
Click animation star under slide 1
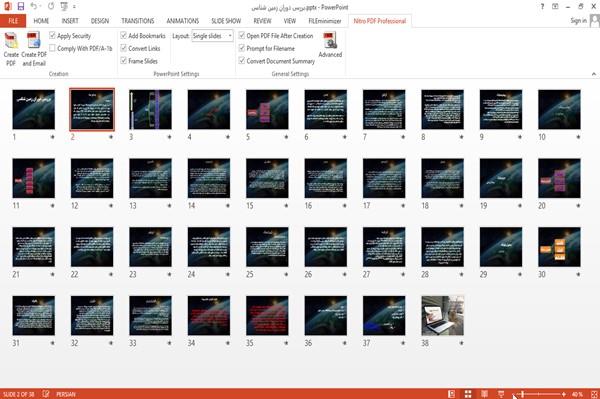coord(52,137)
